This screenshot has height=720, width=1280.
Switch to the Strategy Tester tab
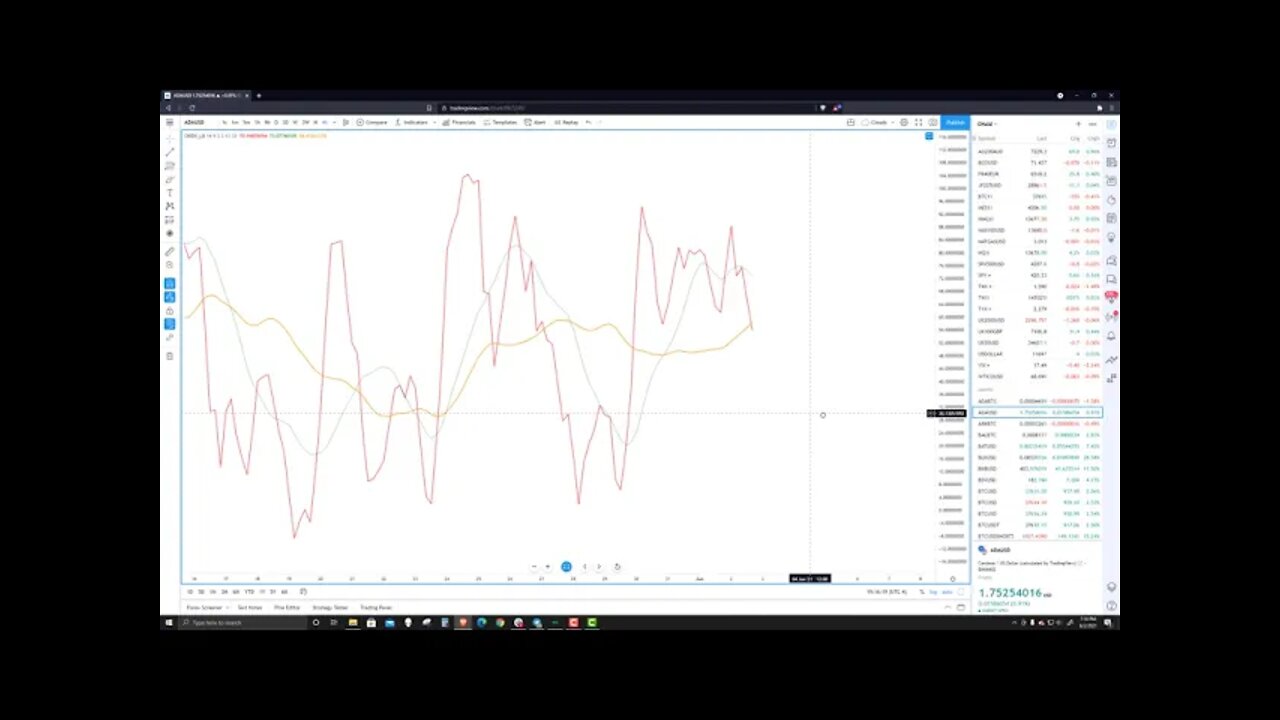click(330, 607)
